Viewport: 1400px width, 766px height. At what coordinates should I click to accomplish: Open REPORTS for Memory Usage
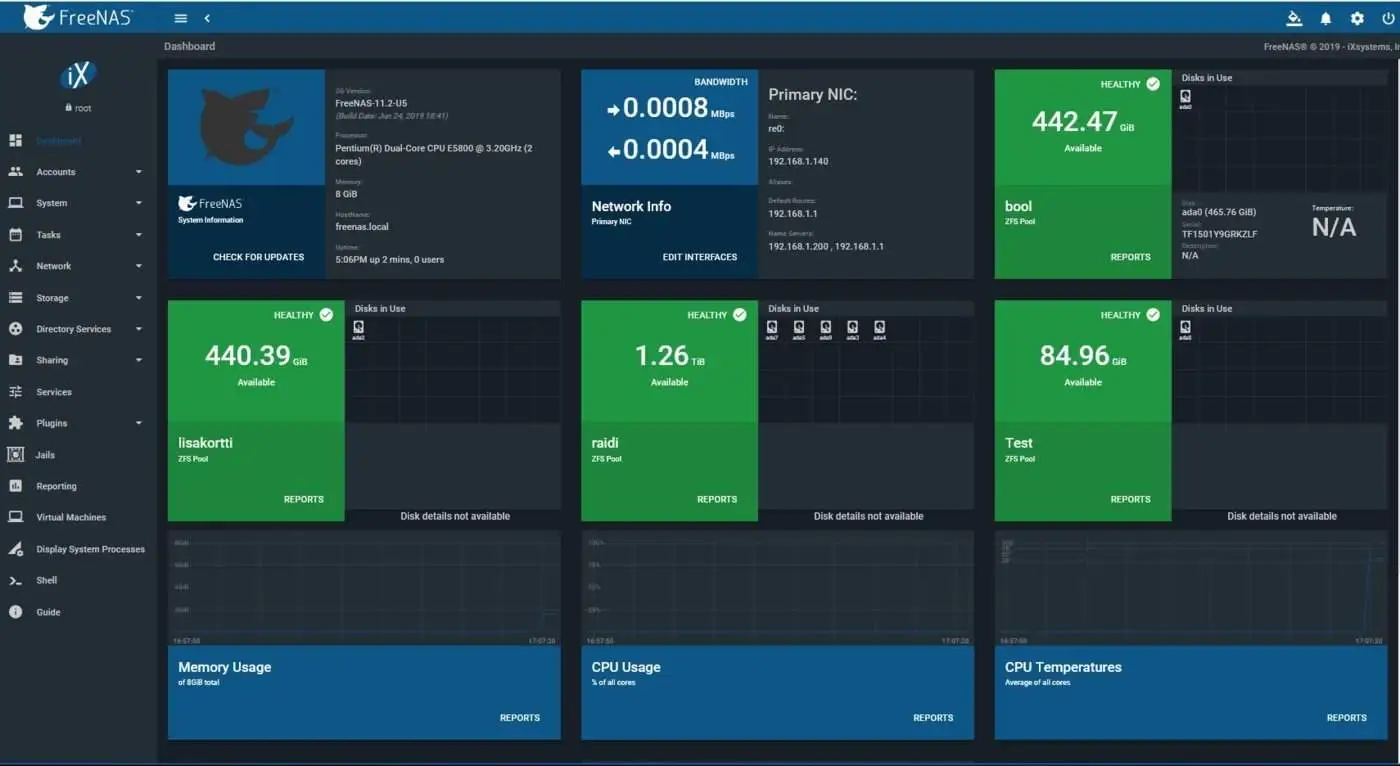coord(520,718)
